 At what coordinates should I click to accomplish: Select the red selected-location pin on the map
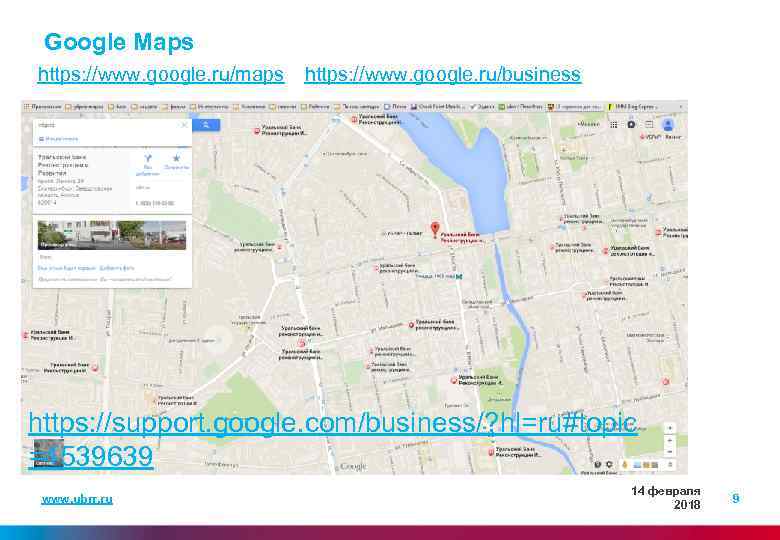(x=435, y=230)
